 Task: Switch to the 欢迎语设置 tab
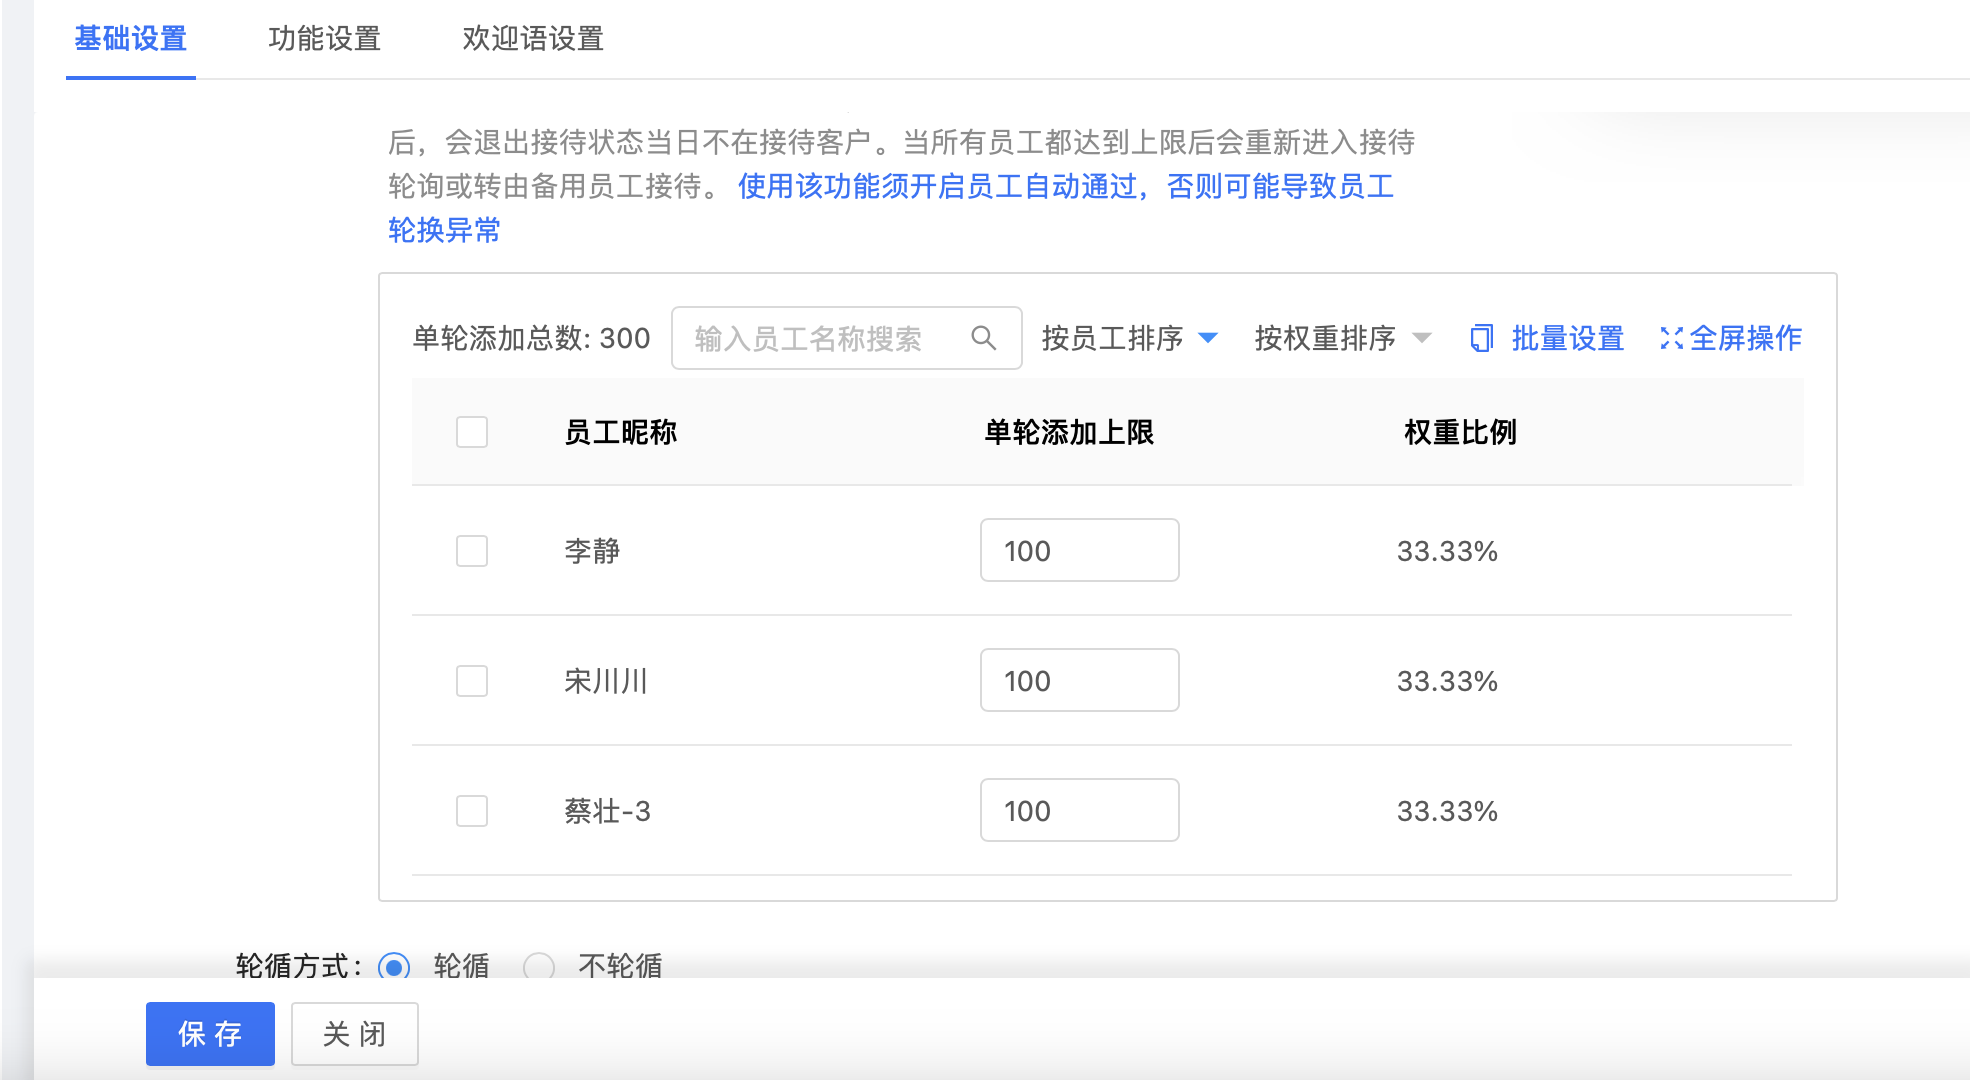[533, 39]
